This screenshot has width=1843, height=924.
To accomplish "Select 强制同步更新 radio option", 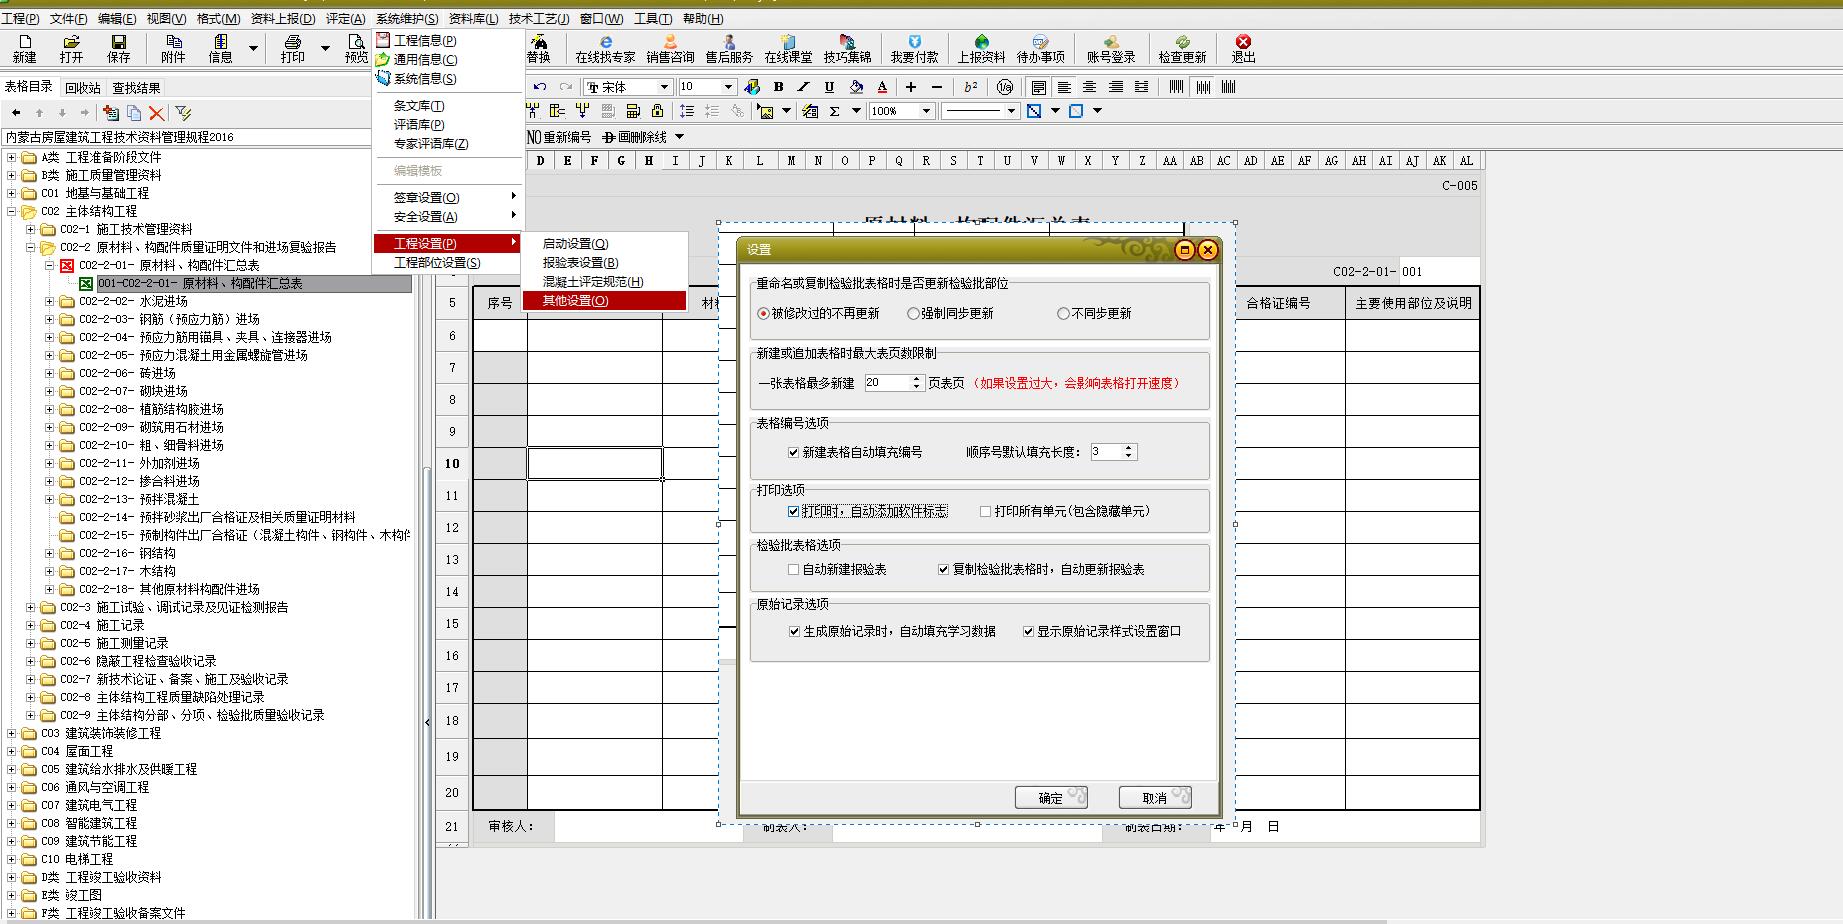I will [913, 314].
